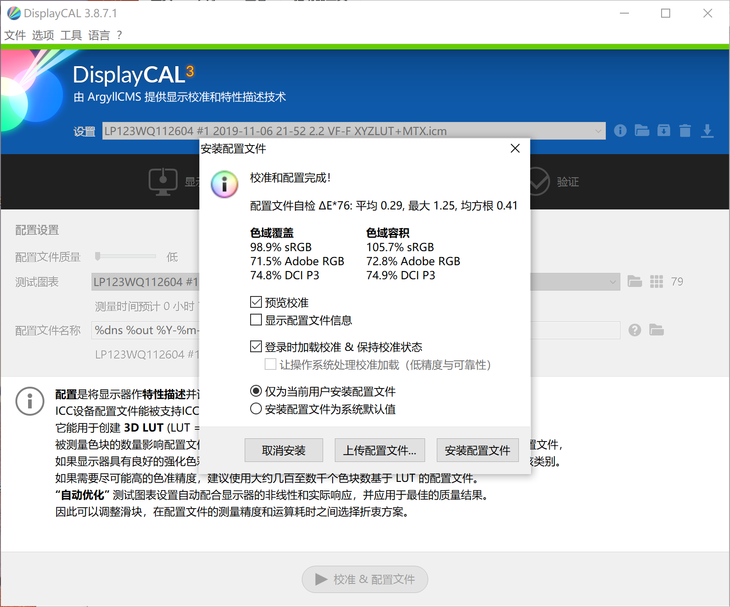
Task: Open the 工具 menu
Action: pos(71,35)
